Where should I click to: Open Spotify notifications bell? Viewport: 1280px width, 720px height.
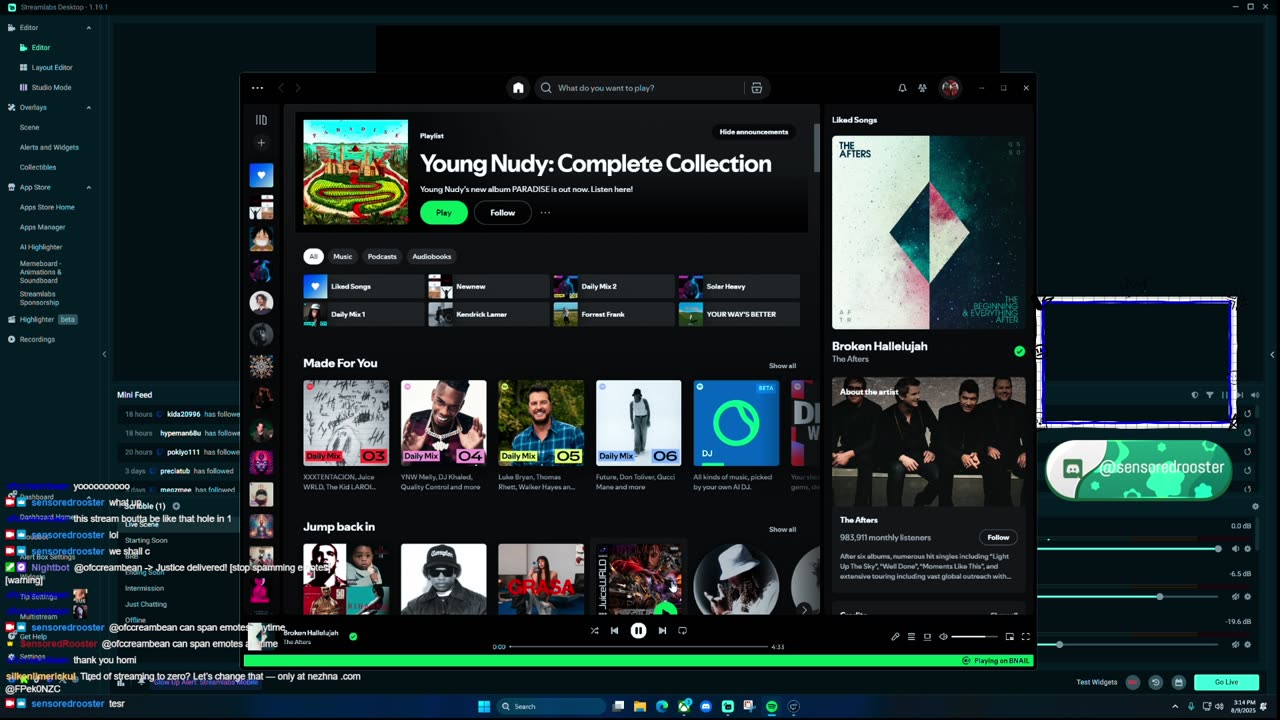[902, 88]
